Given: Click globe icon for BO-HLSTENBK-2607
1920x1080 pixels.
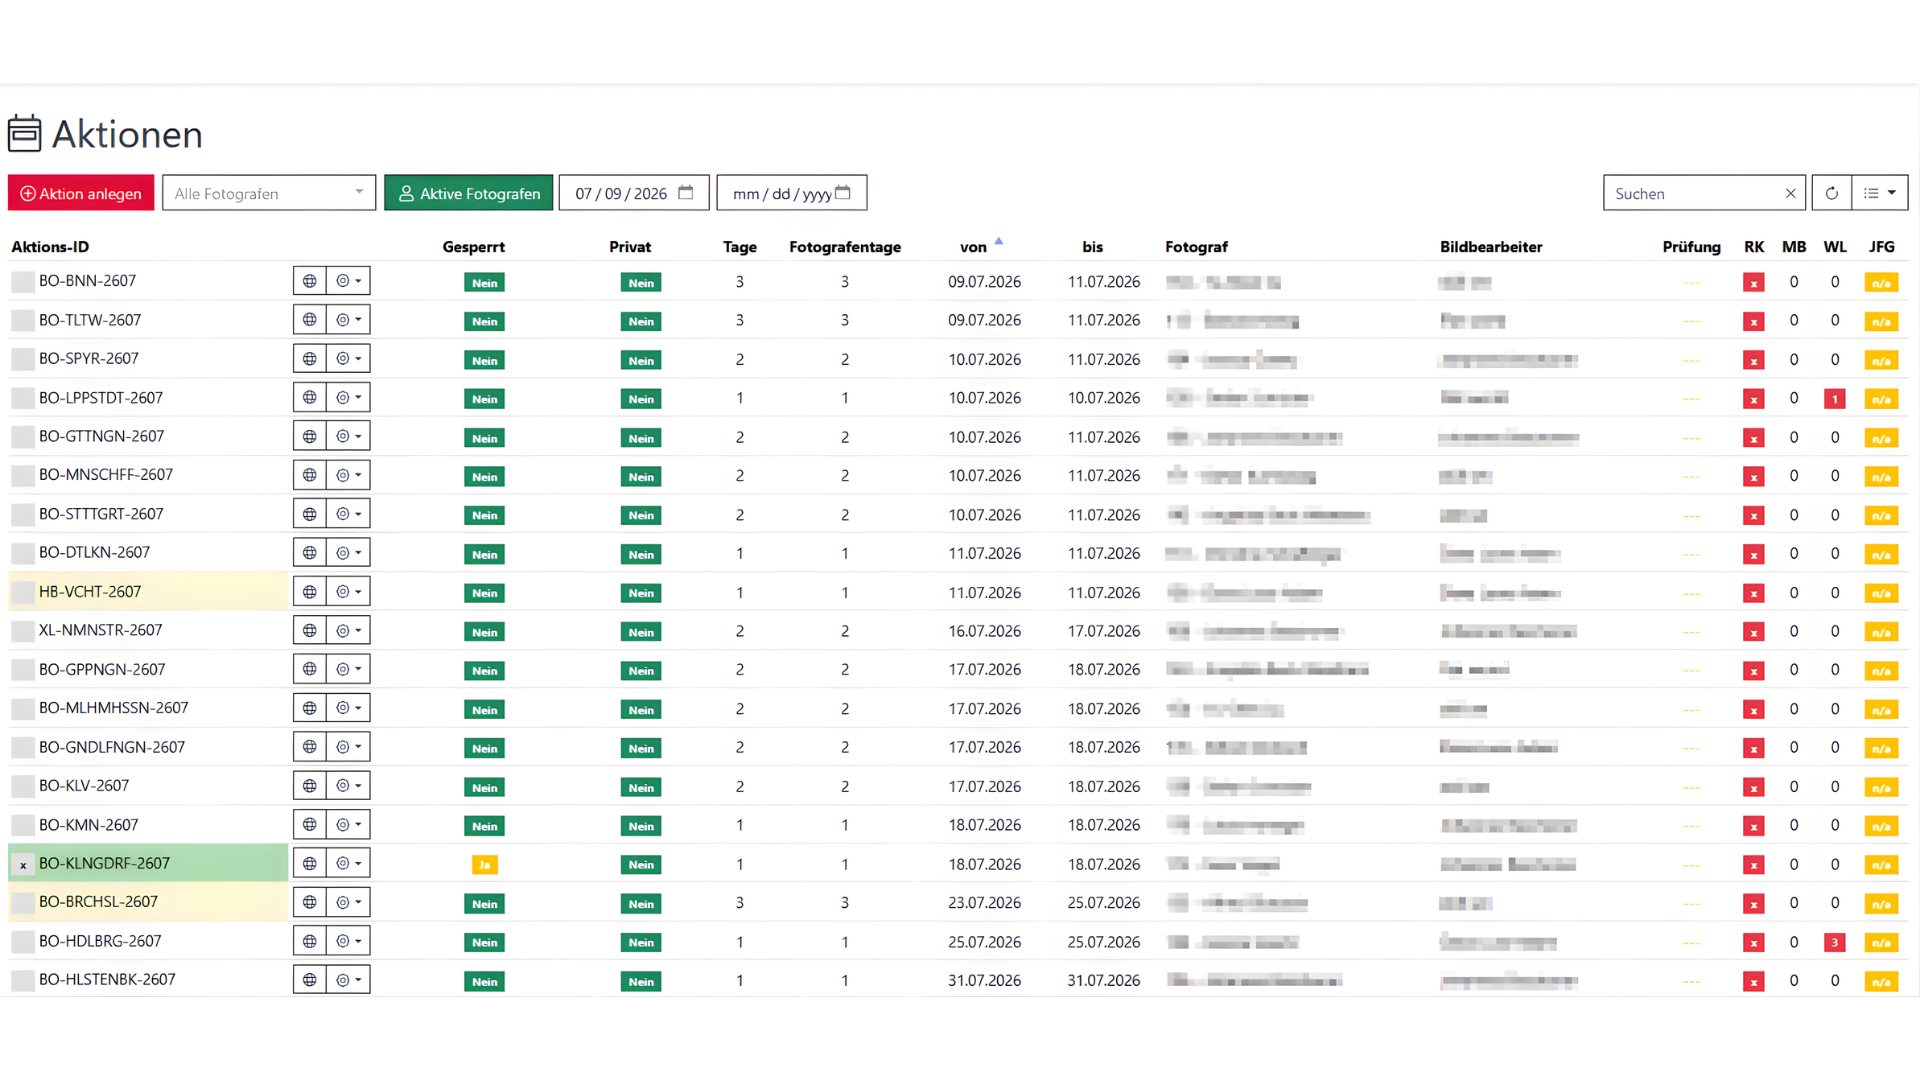Looking at the screenshot, I should click(310, 980).
